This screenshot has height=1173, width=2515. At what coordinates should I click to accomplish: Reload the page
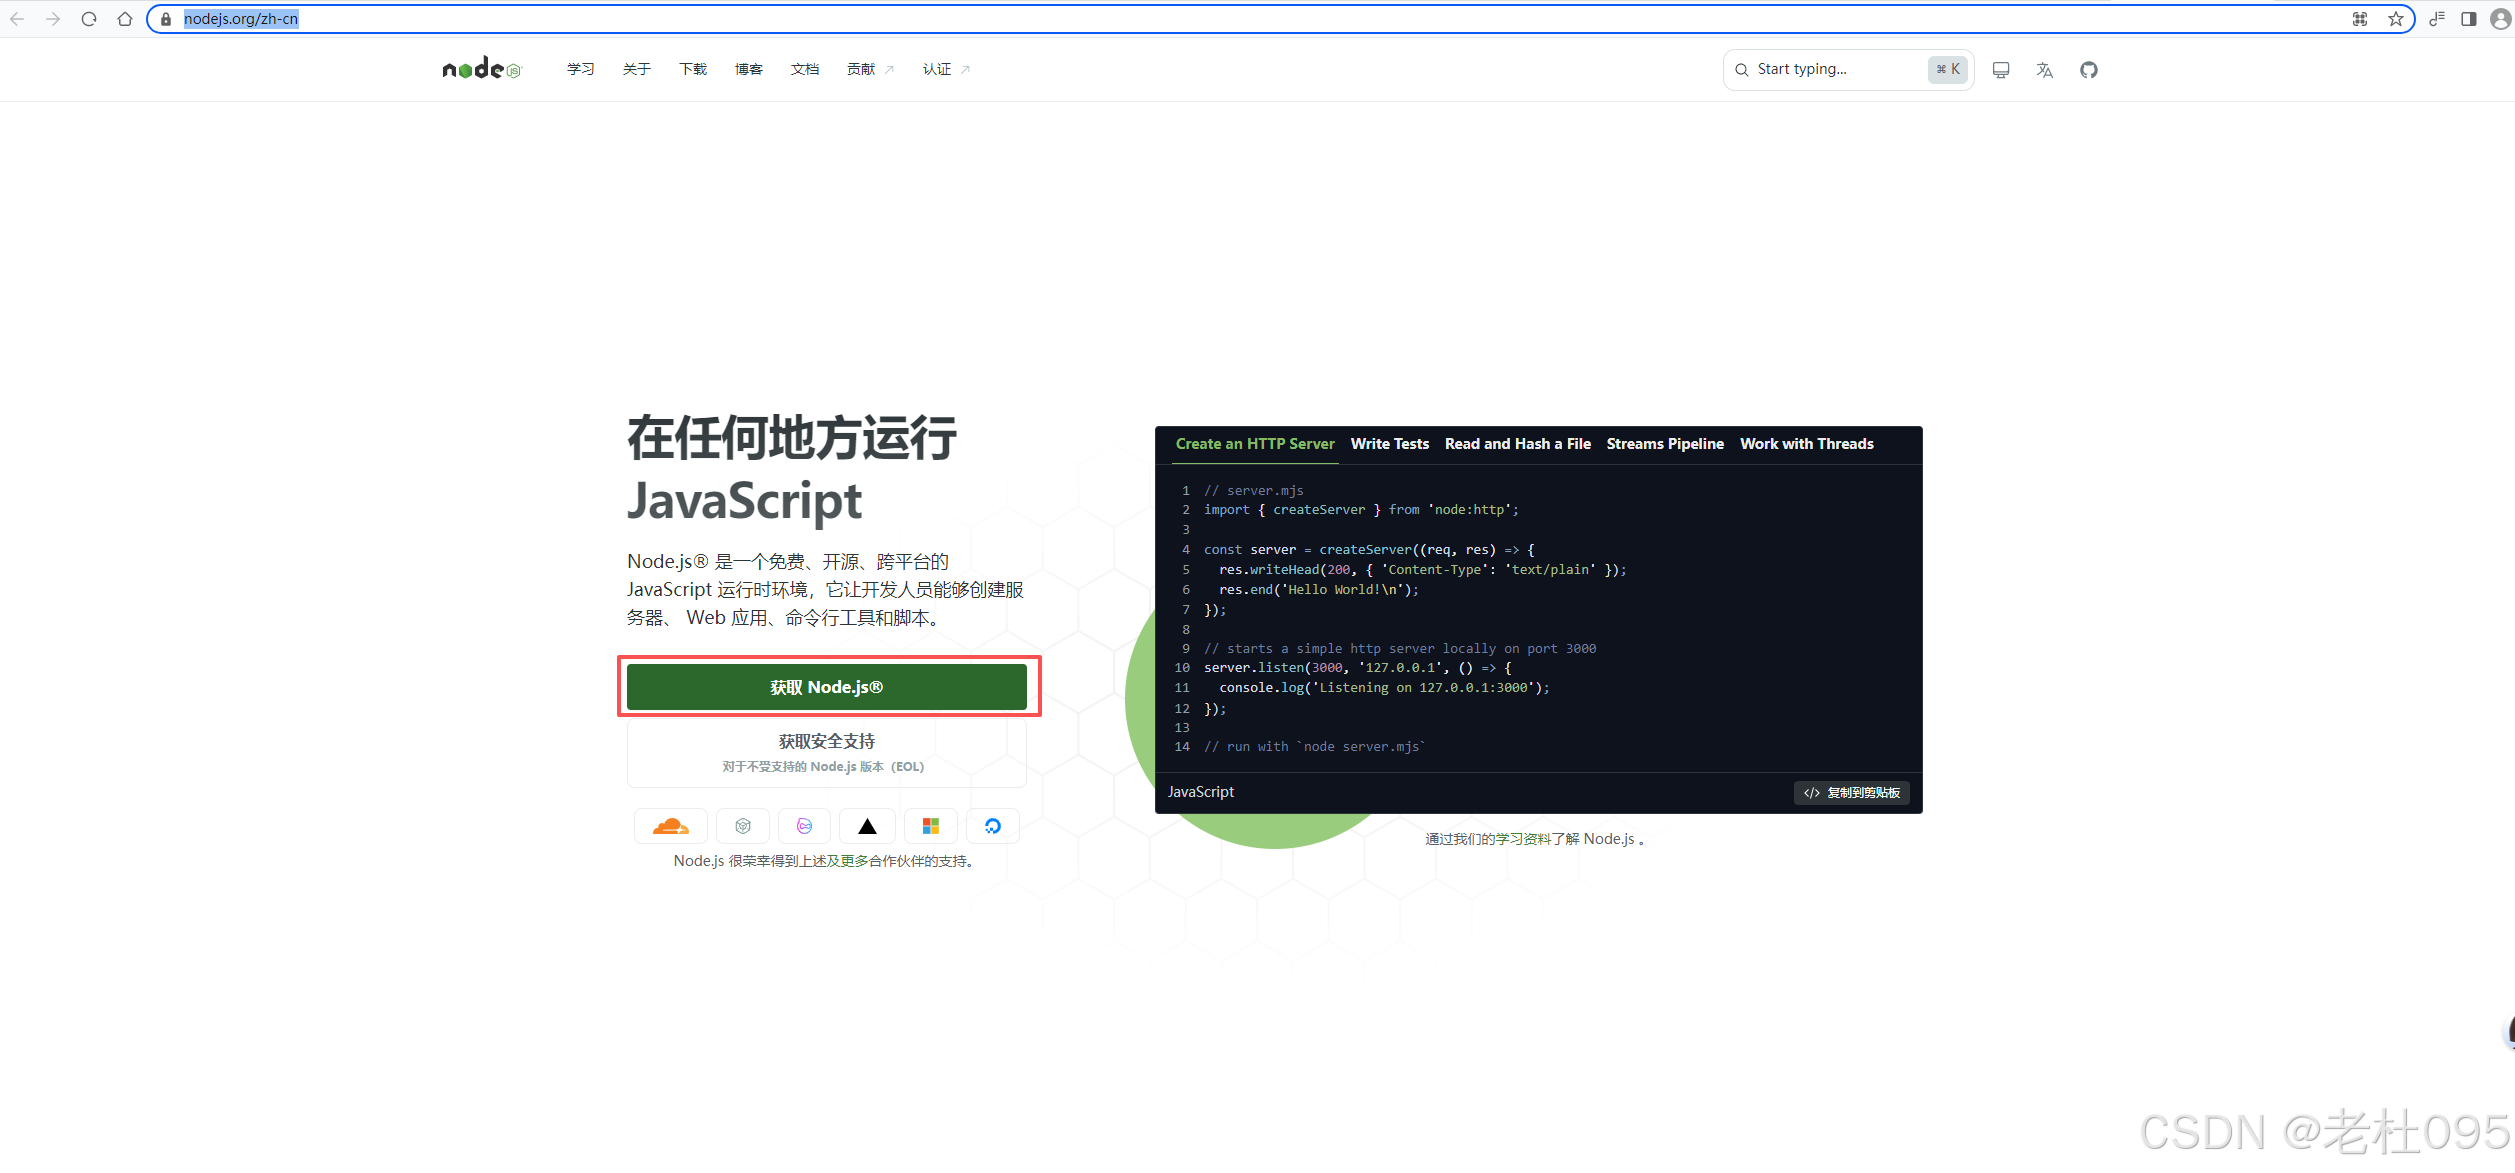89,19
